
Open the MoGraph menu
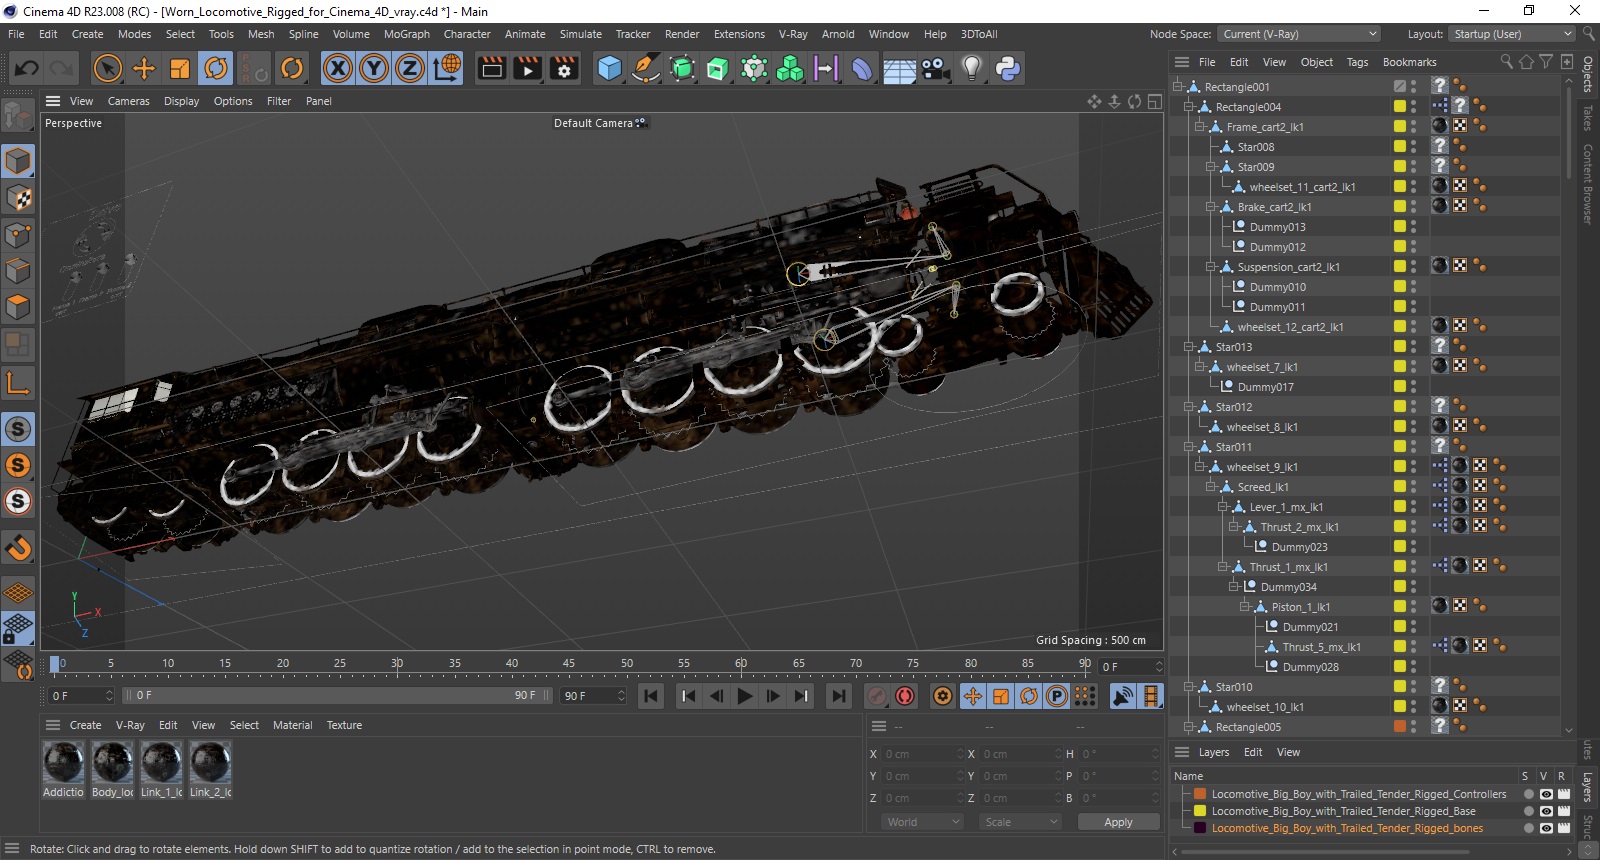coord(407,34)
